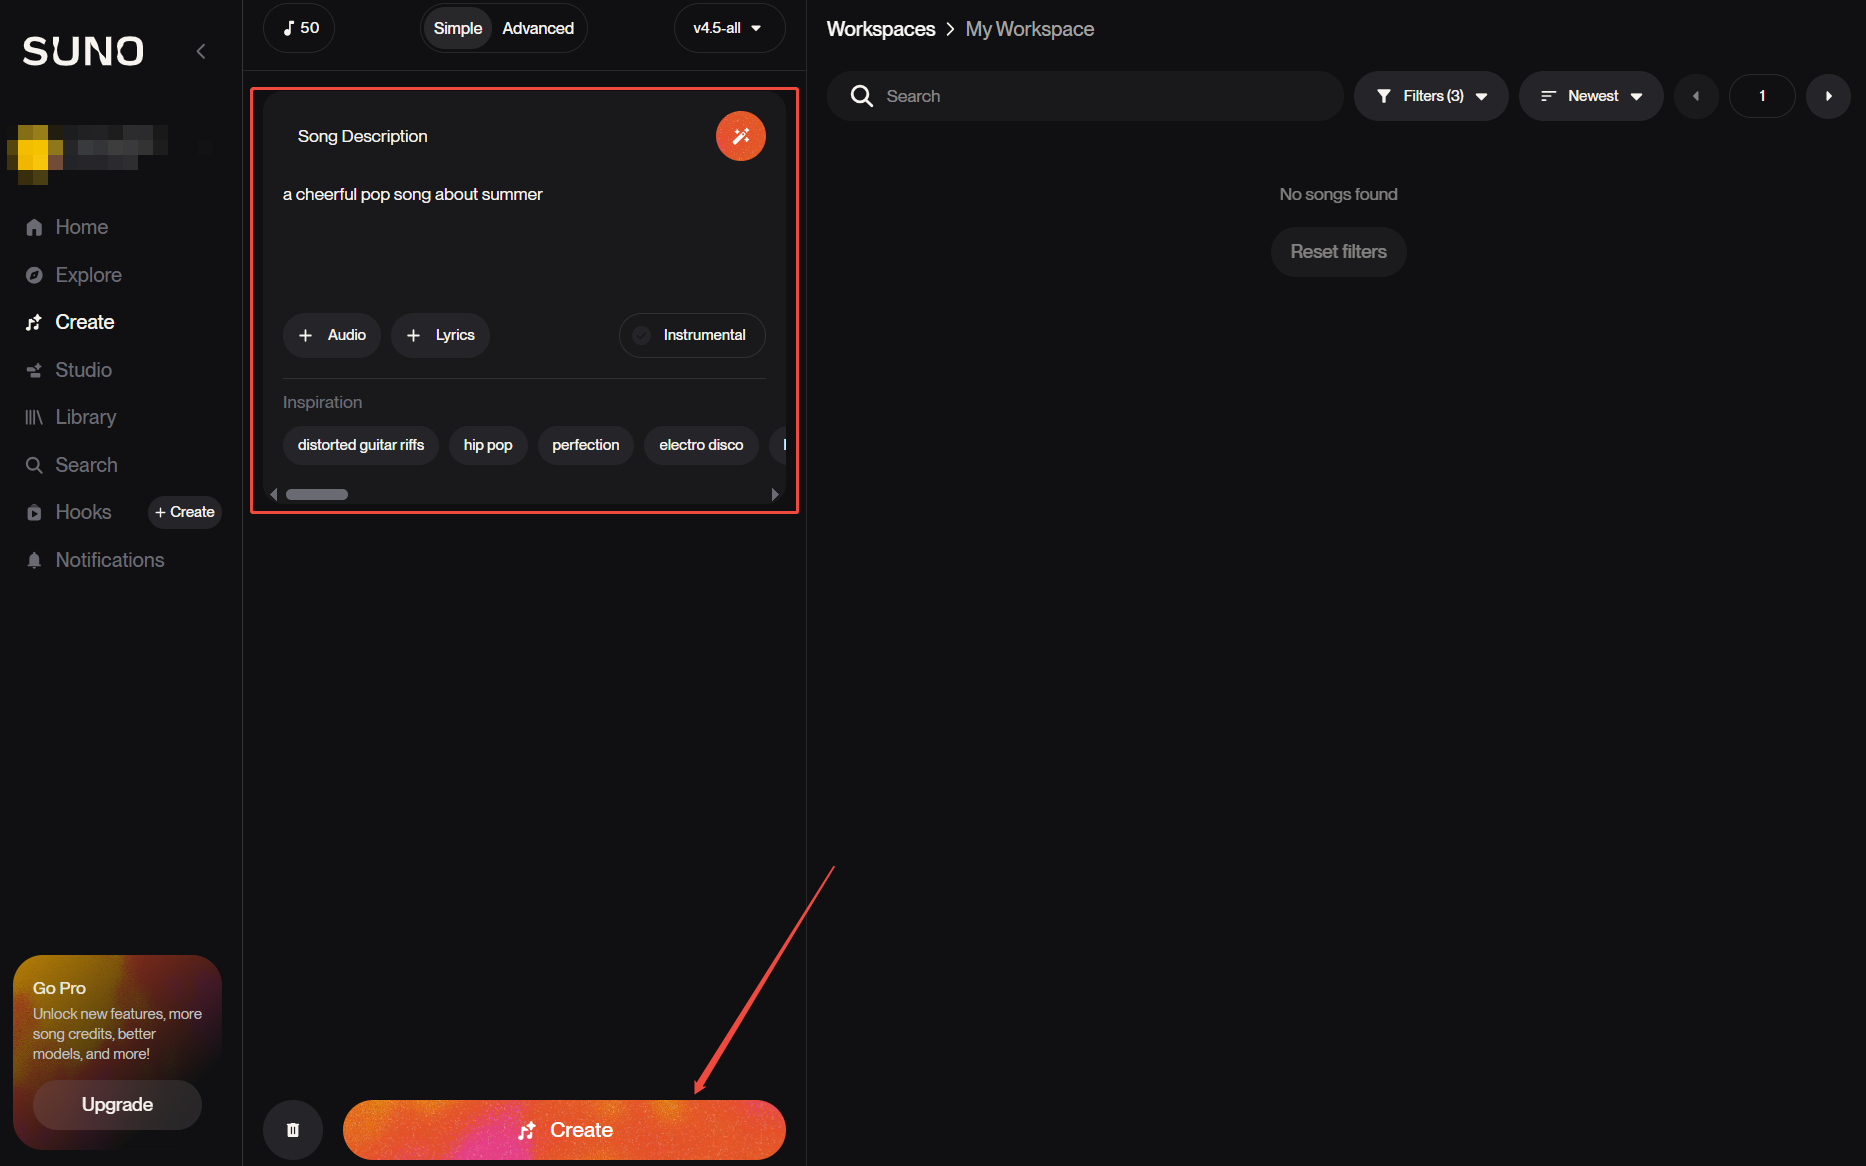Switch to Advanced mode
Viewport: 1866px width, 1166px height.
tap(538, 28)
